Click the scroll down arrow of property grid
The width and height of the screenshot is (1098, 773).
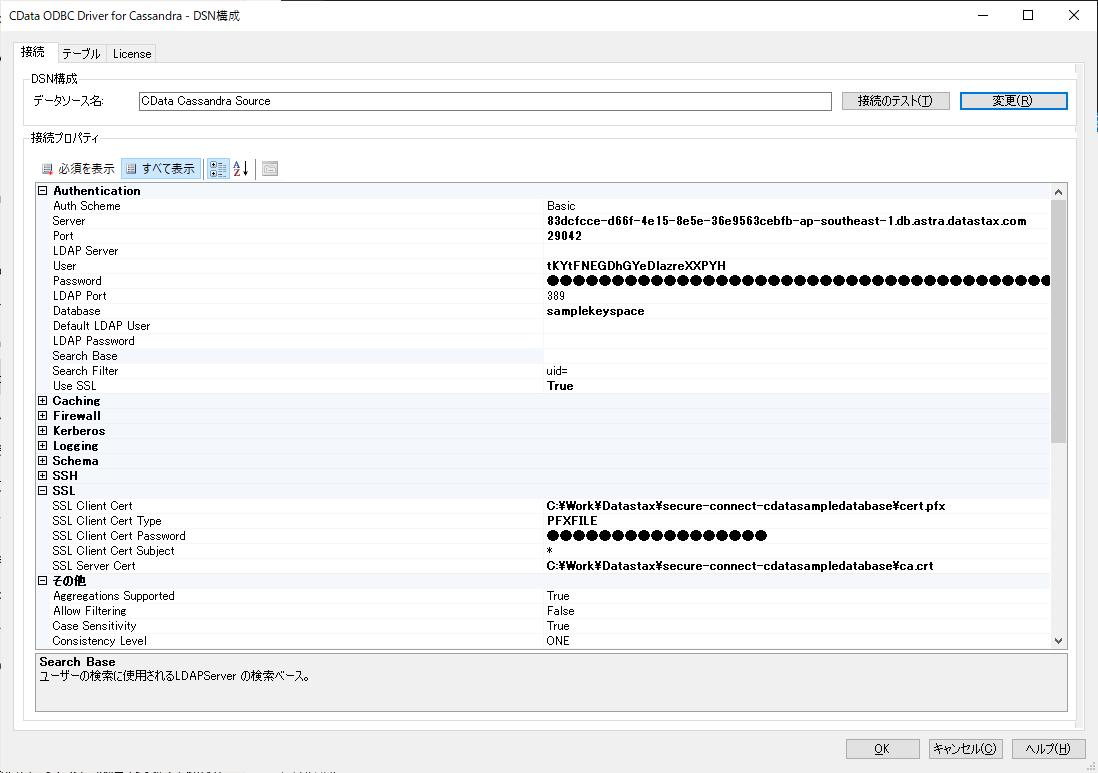point(1058,641)
